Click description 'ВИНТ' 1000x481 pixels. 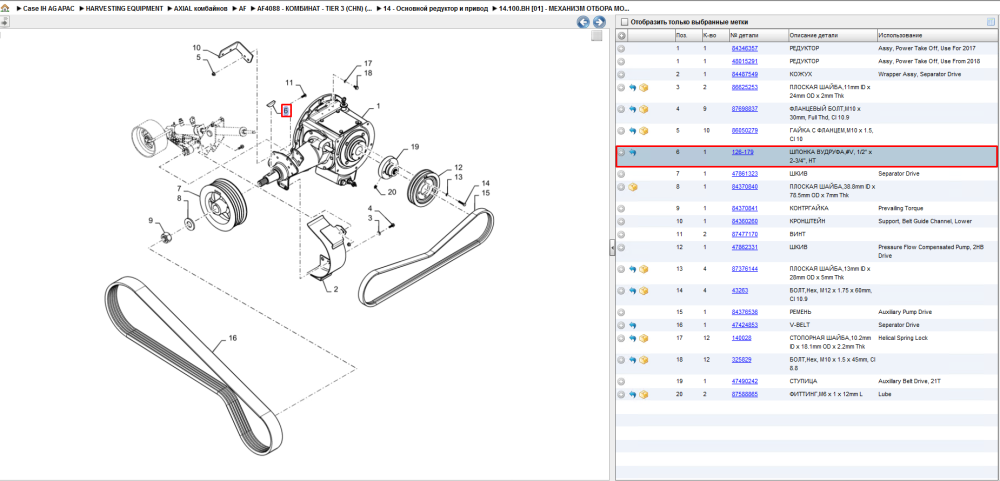pyautogui.click(x=798, y=235)
